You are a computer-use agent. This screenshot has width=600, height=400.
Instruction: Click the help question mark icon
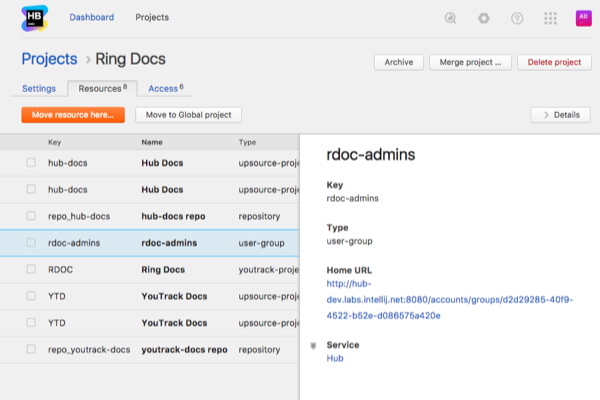517,18
